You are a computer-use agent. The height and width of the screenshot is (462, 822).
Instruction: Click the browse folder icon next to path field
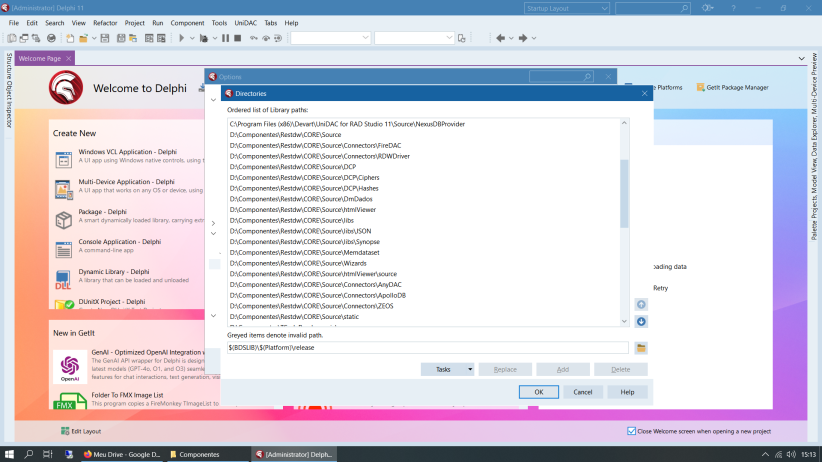click(x=641, y=347)
